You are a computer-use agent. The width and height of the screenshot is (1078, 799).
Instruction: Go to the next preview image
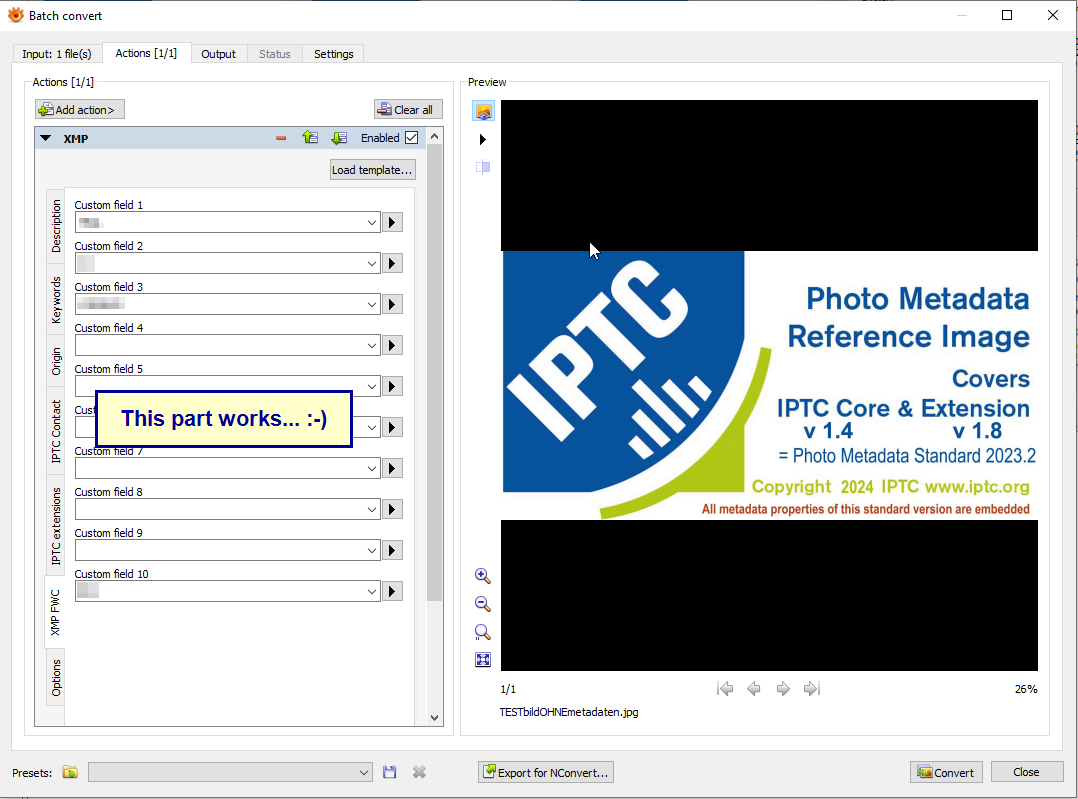pos(783,688)
